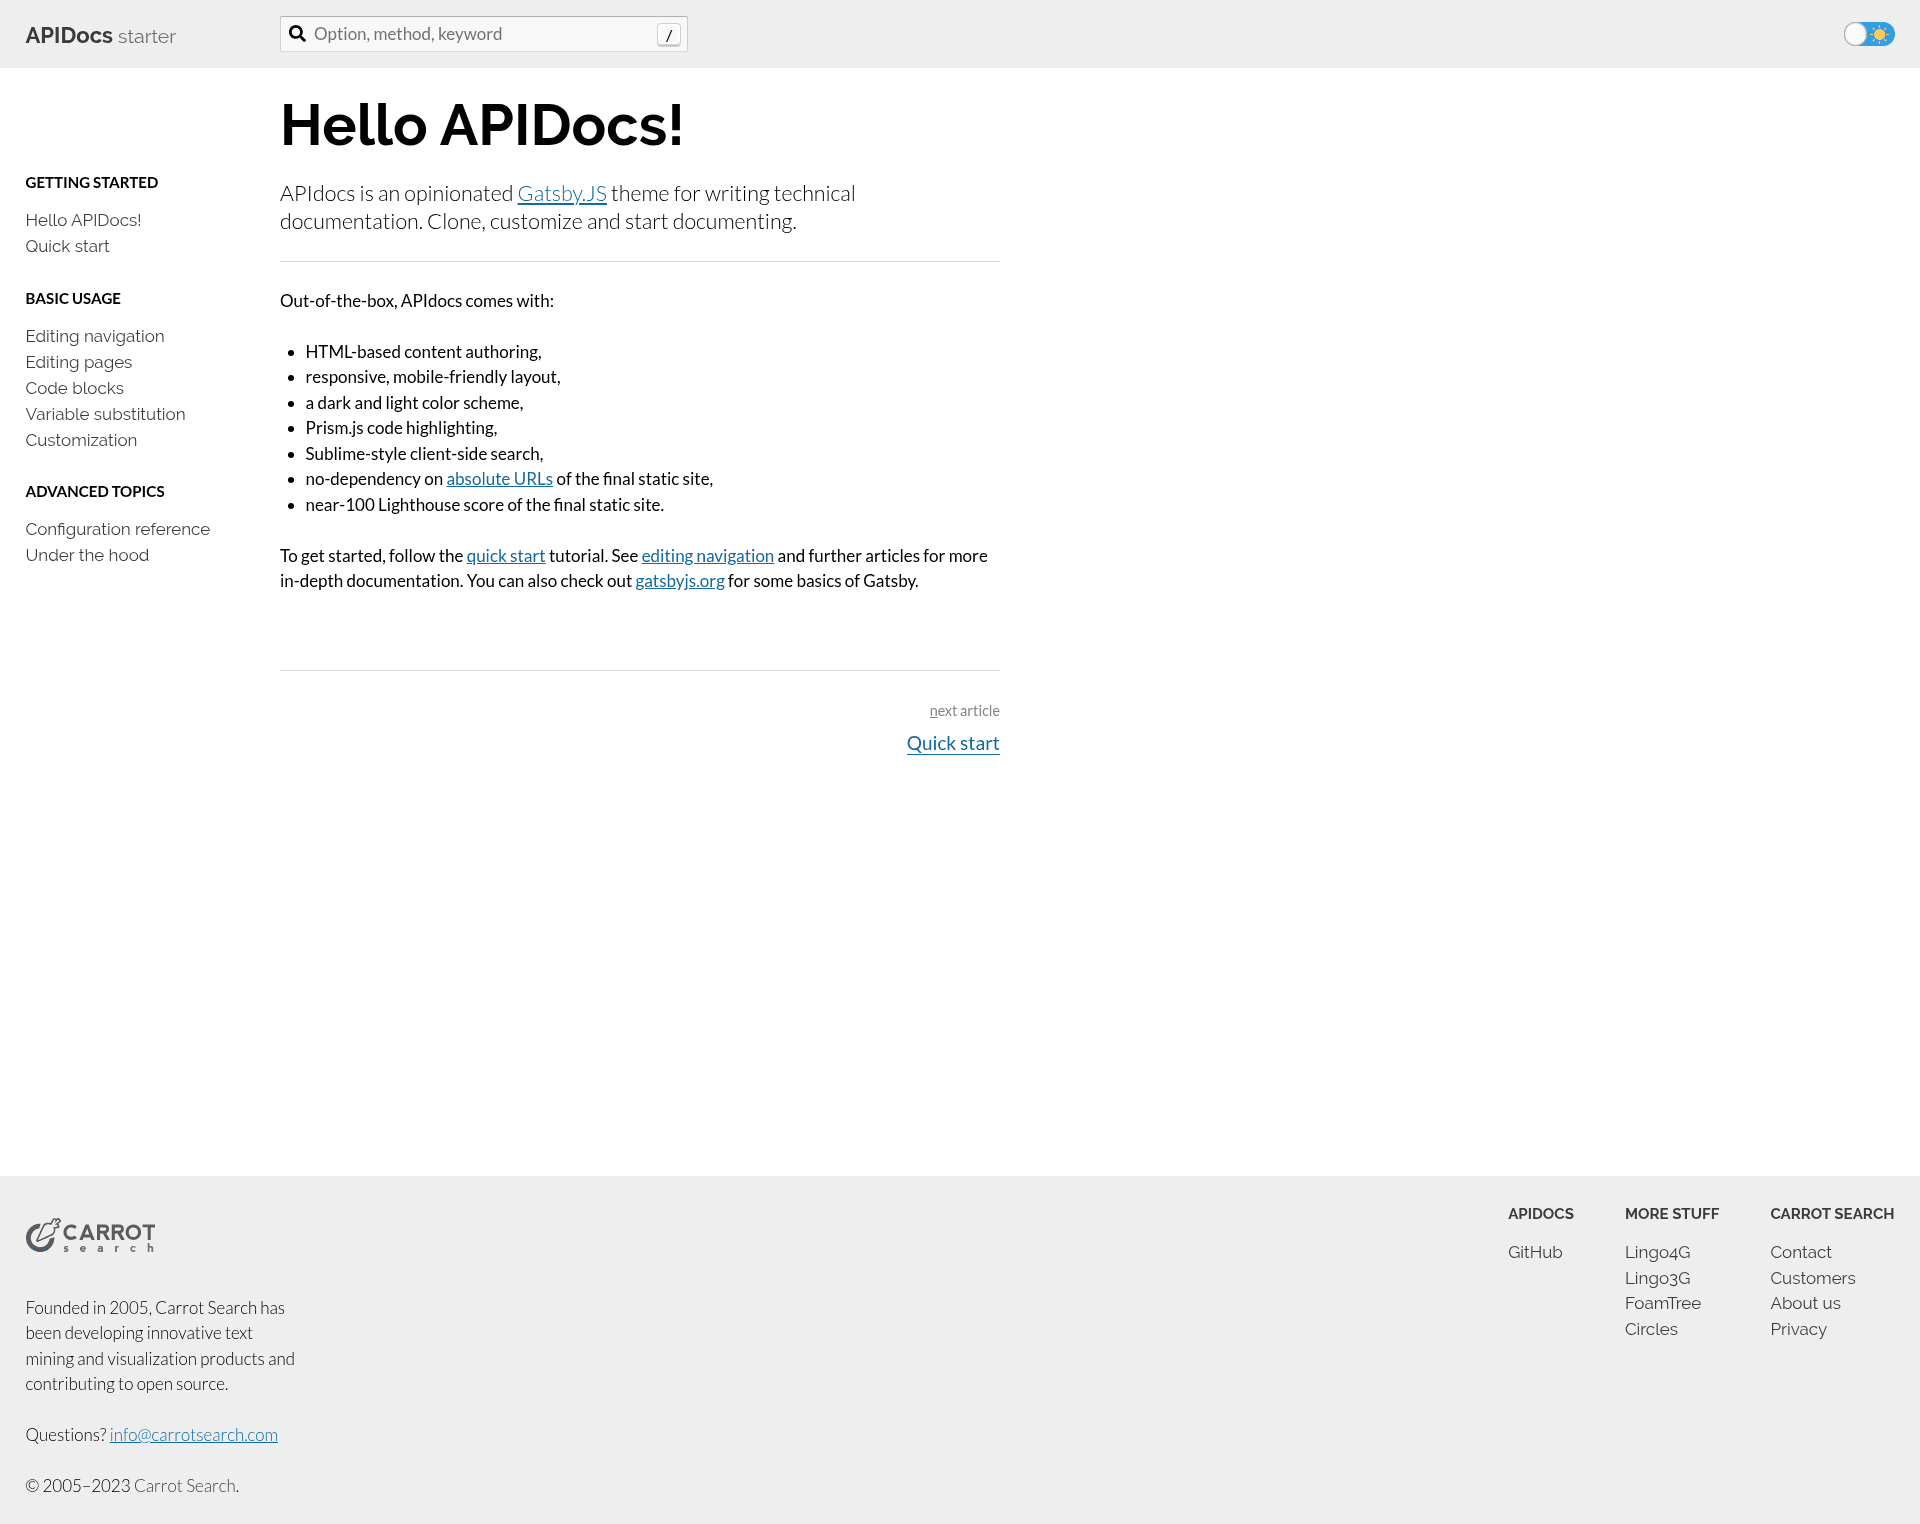Open Editing pages sidebar item
The image size is (1920, 1524).
pos(79,362)
